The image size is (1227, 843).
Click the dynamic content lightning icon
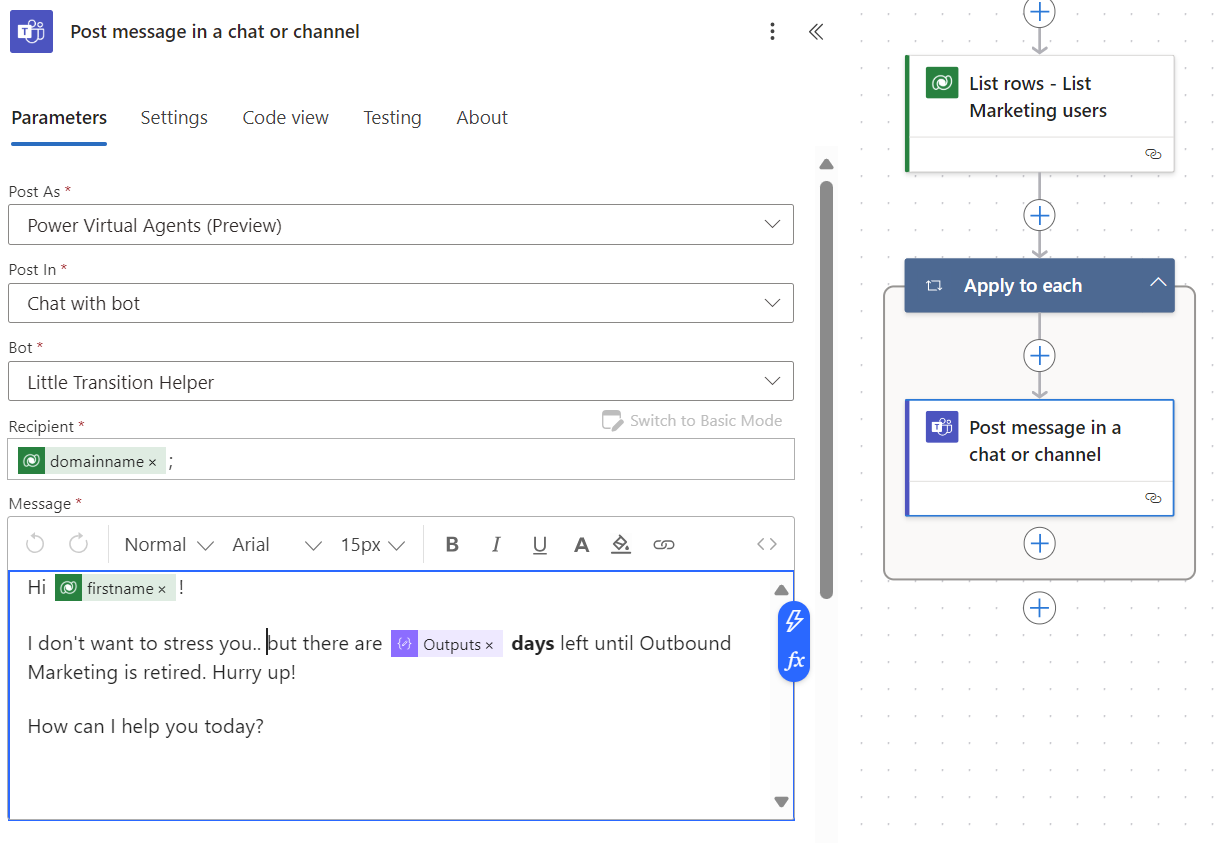(x=794, y=621)
